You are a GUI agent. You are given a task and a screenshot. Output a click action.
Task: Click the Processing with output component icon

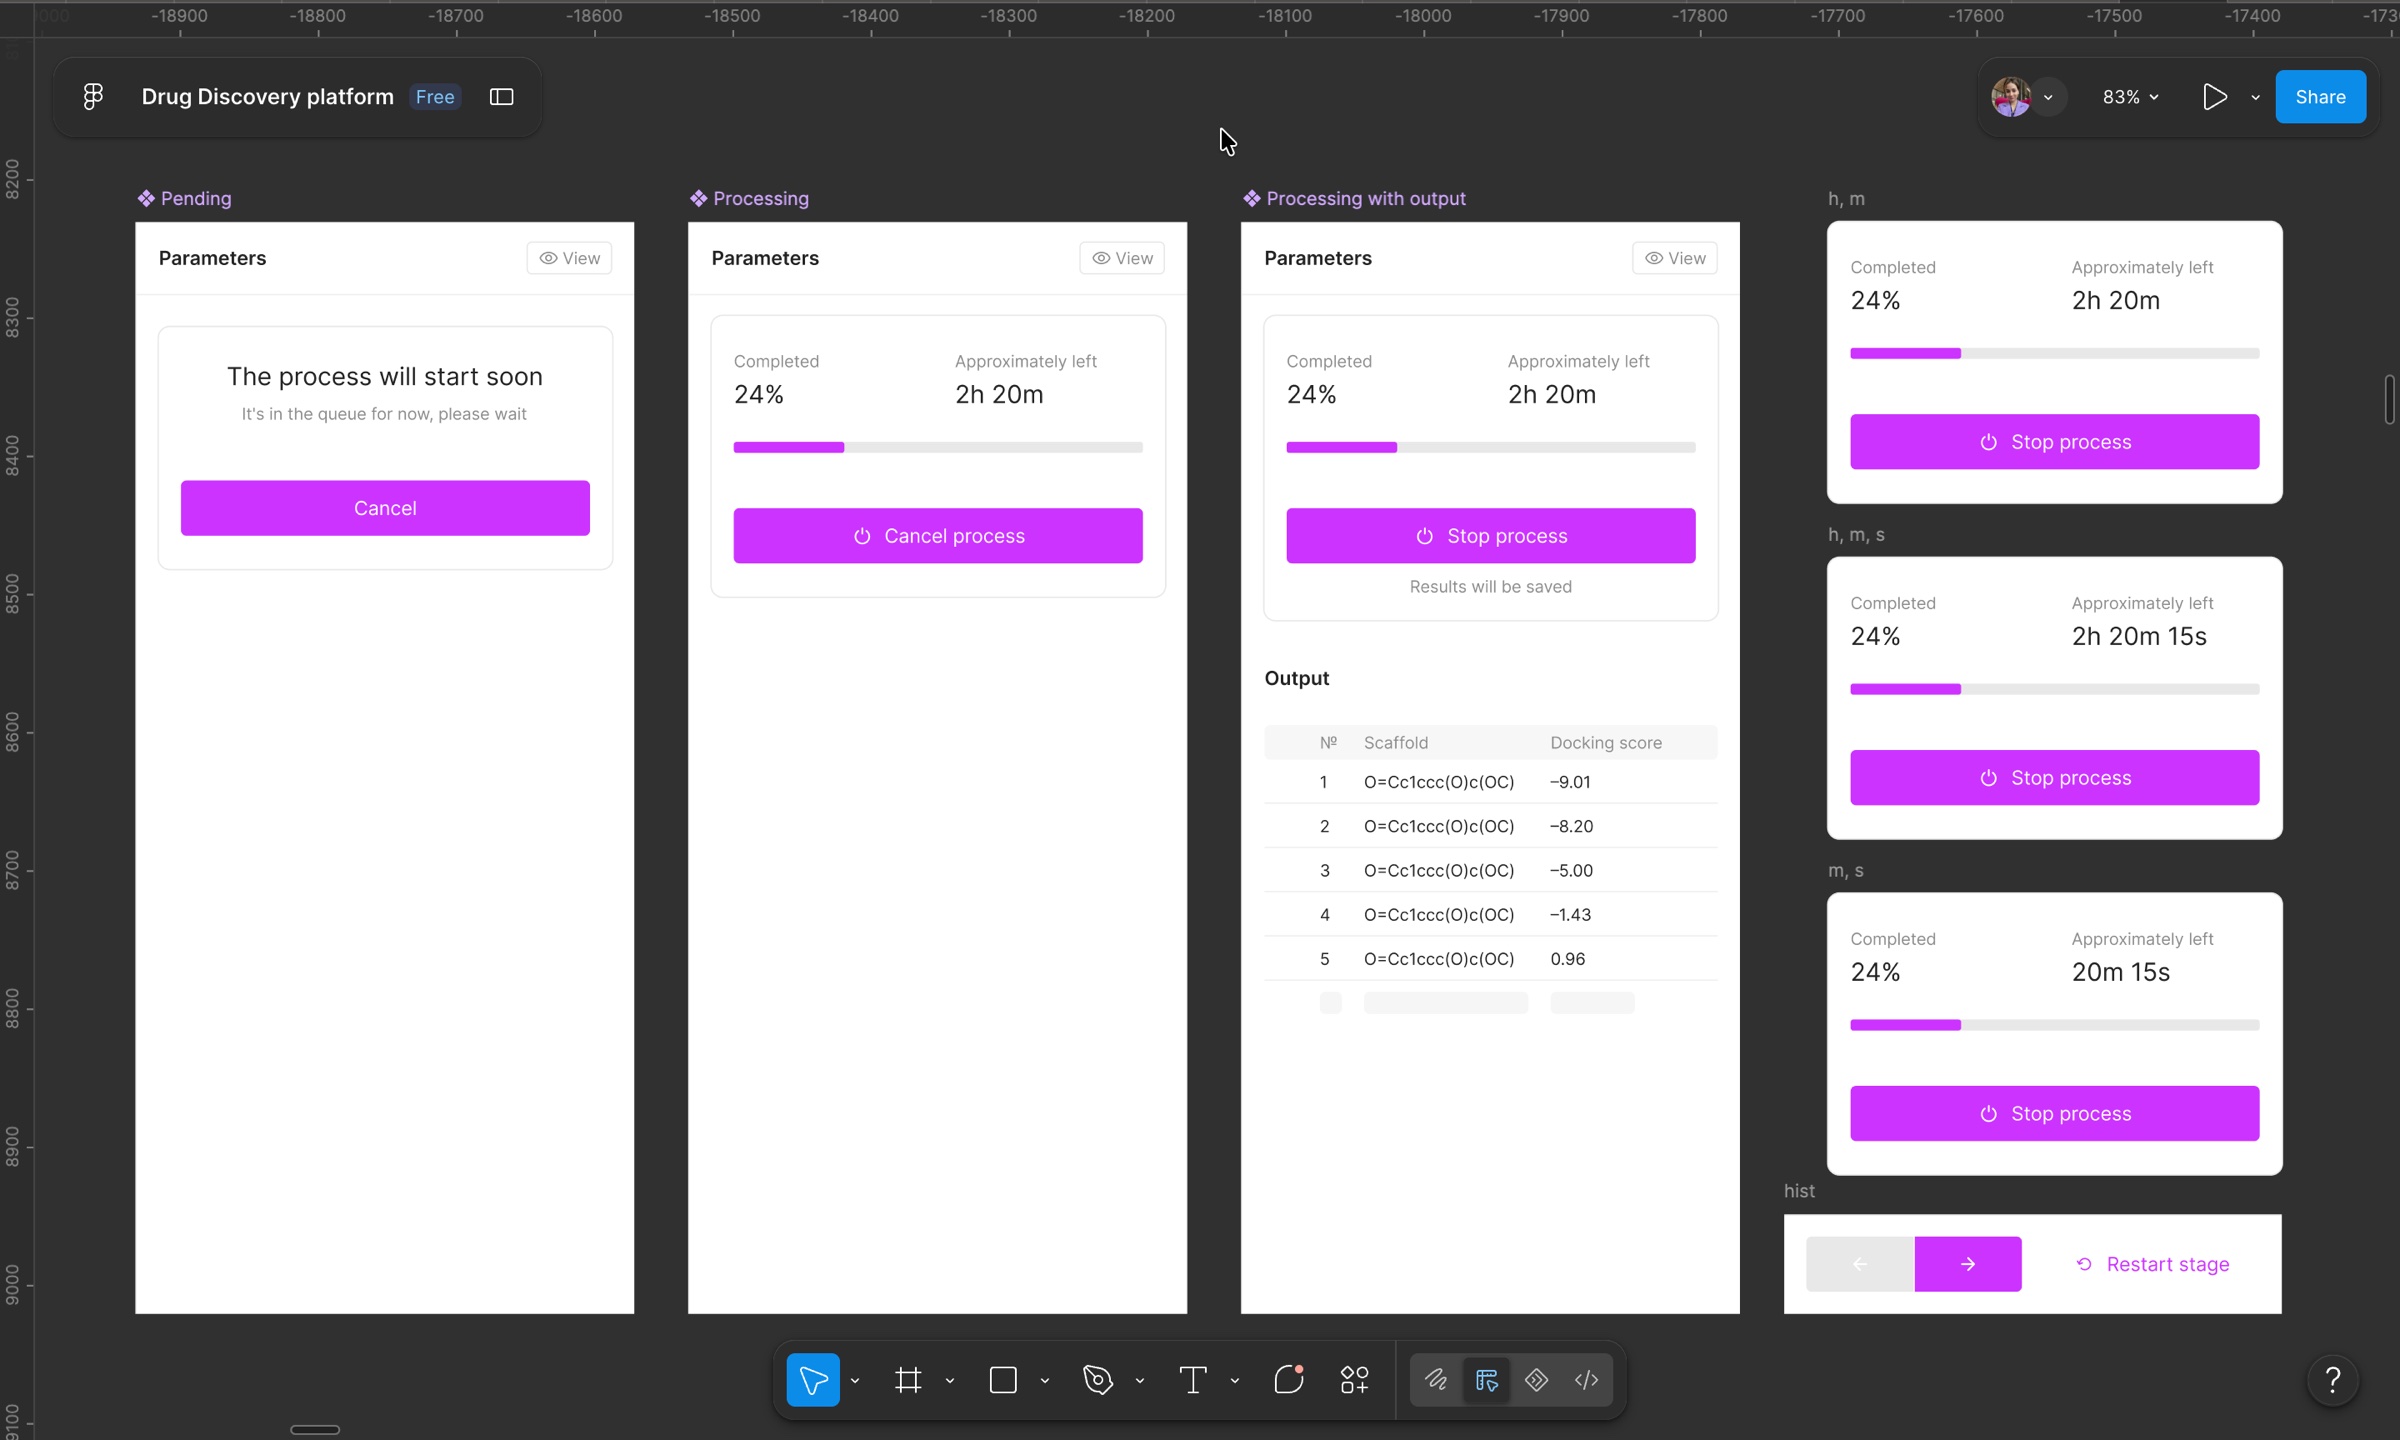coord(1251,198)
